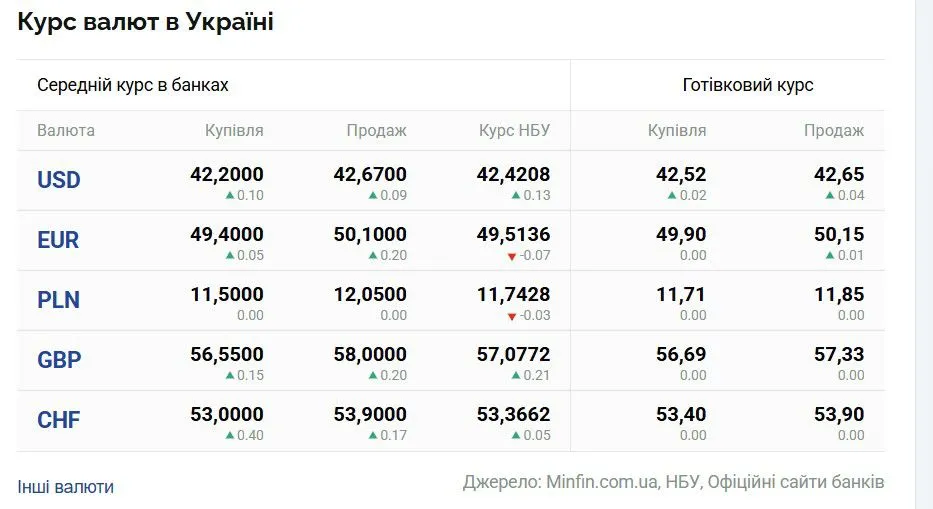Click the CHF currency link

pyautogui.click(x=58, y=420)
